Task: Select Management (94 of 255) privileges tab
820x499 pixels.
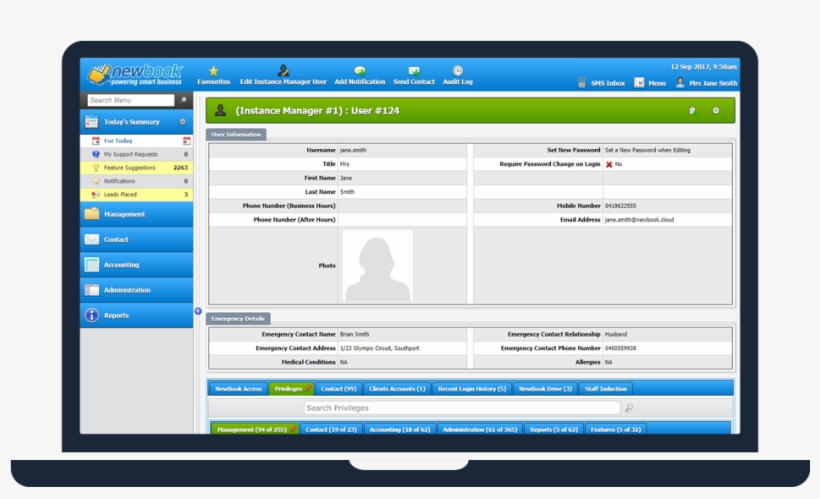Action: [255, 429]
